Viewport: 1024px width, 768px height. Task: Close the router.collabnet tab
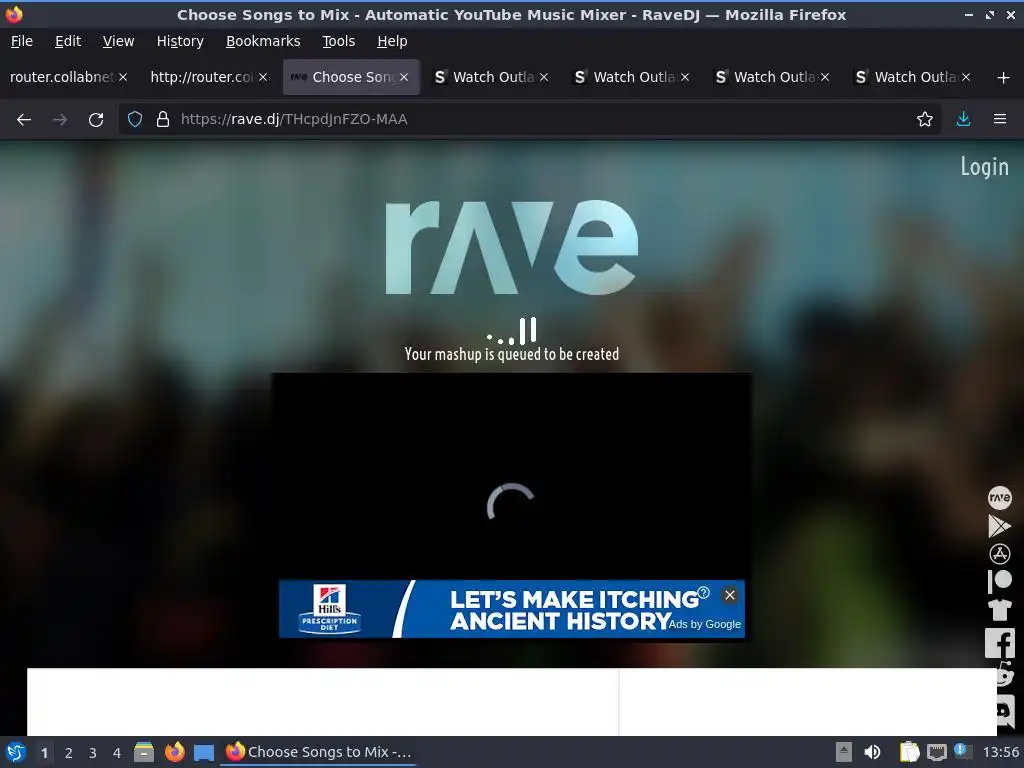(x=123, y=77)
